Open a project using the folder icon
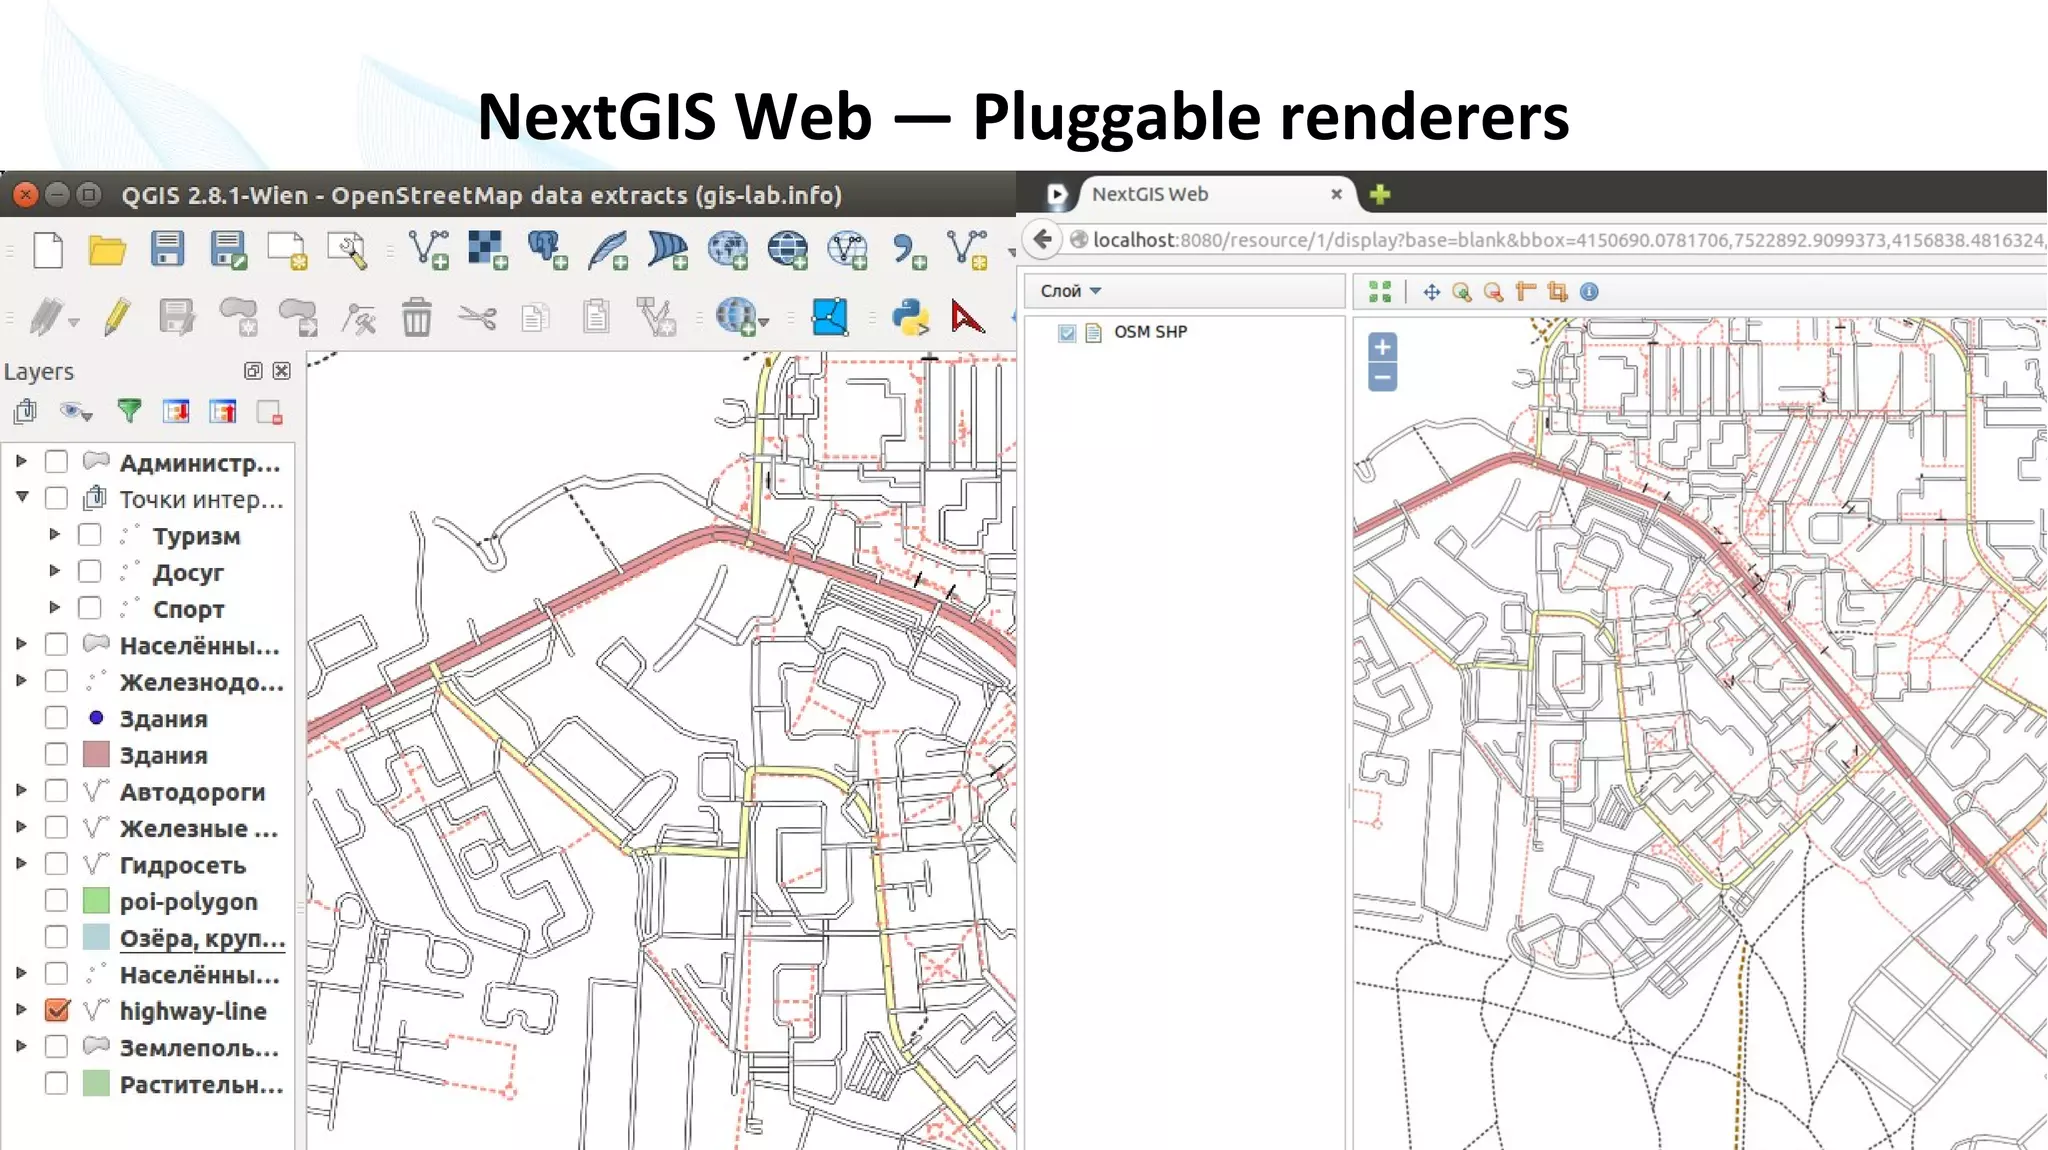The image size is (2048, 1150). coord(107,250)
